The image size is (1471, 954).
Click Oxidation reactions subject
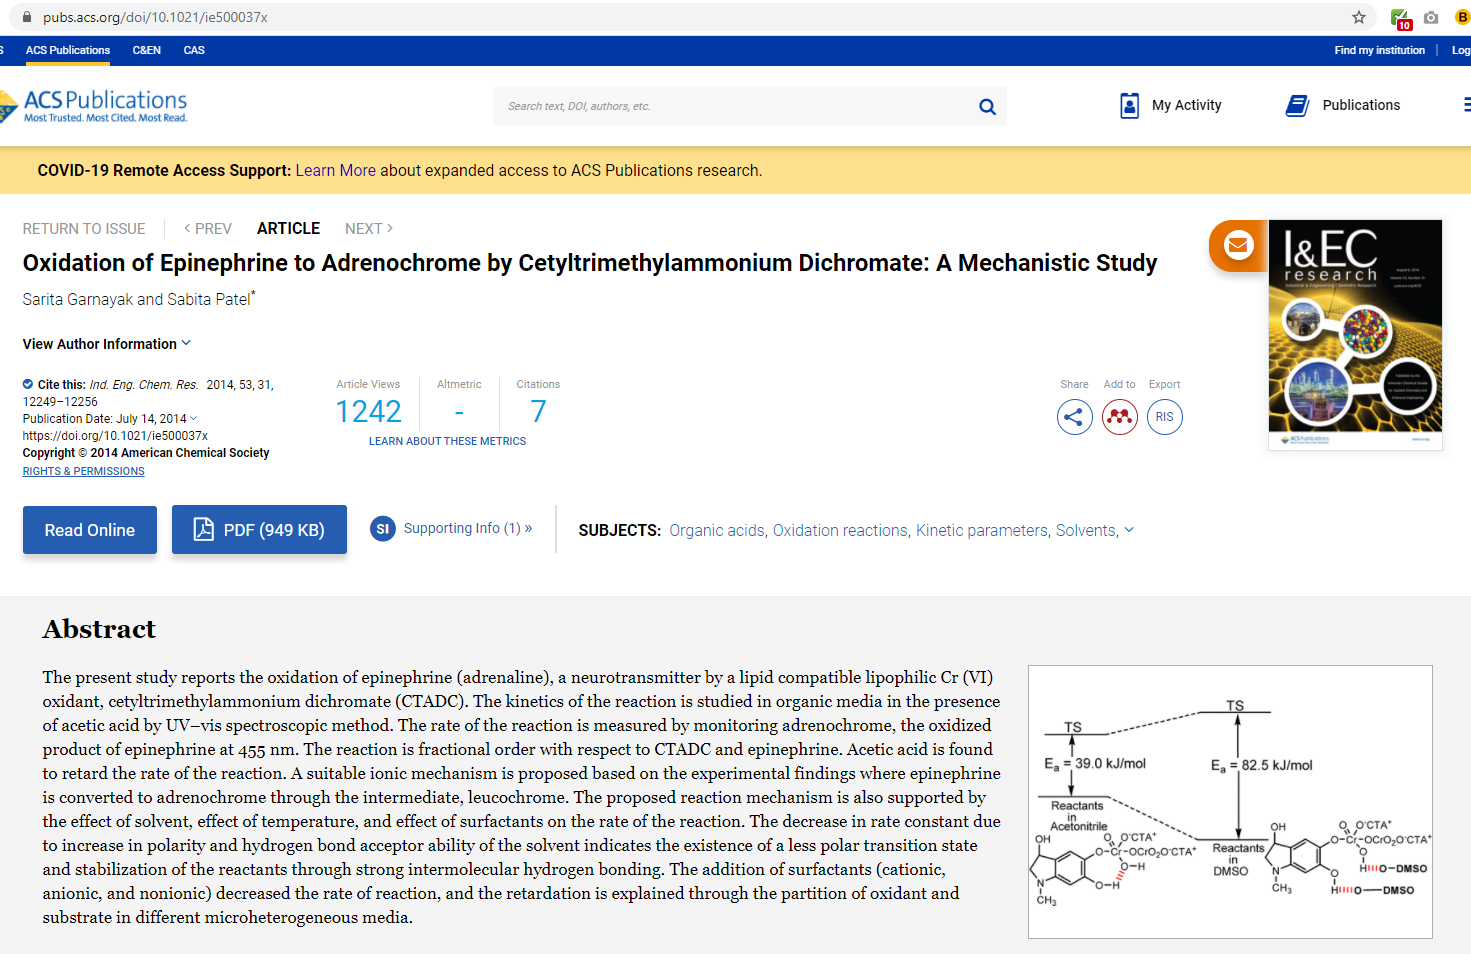tap(841, 530)
